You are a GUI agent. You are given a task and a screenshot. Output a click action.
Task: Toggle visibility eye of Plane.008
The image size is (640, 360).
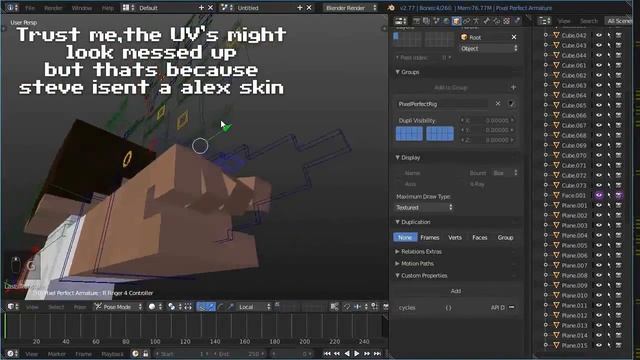pyautogui.click(x=599, y=275)
